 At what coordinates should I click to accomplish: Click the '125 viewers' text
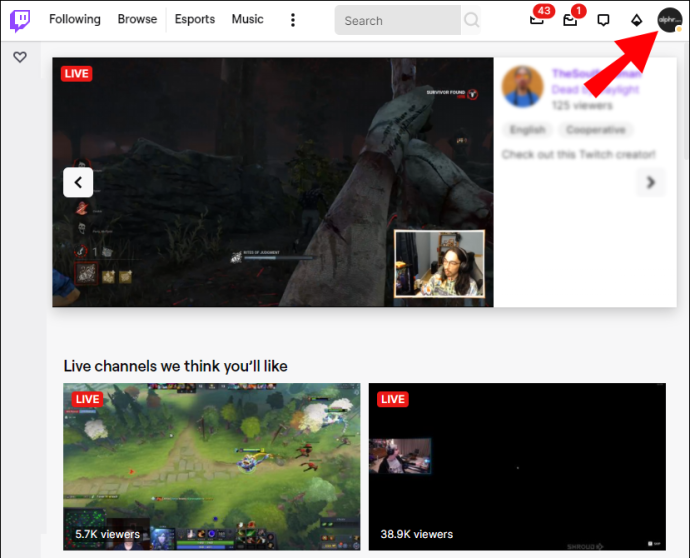pos(582,106)
